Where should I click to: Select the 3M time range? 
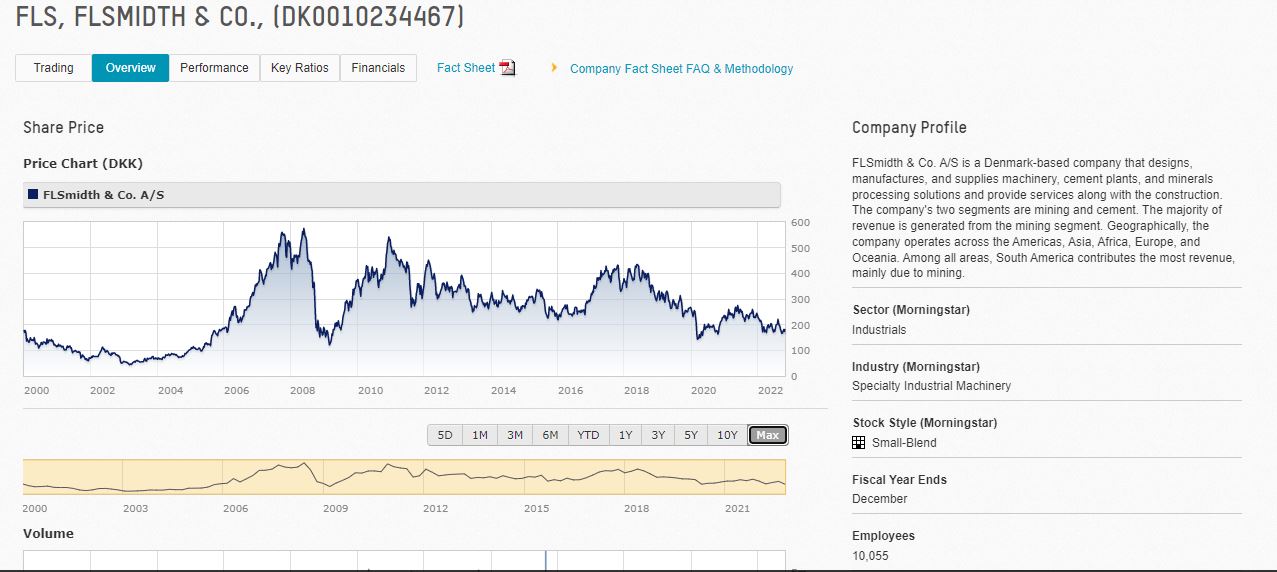(515, 435)
